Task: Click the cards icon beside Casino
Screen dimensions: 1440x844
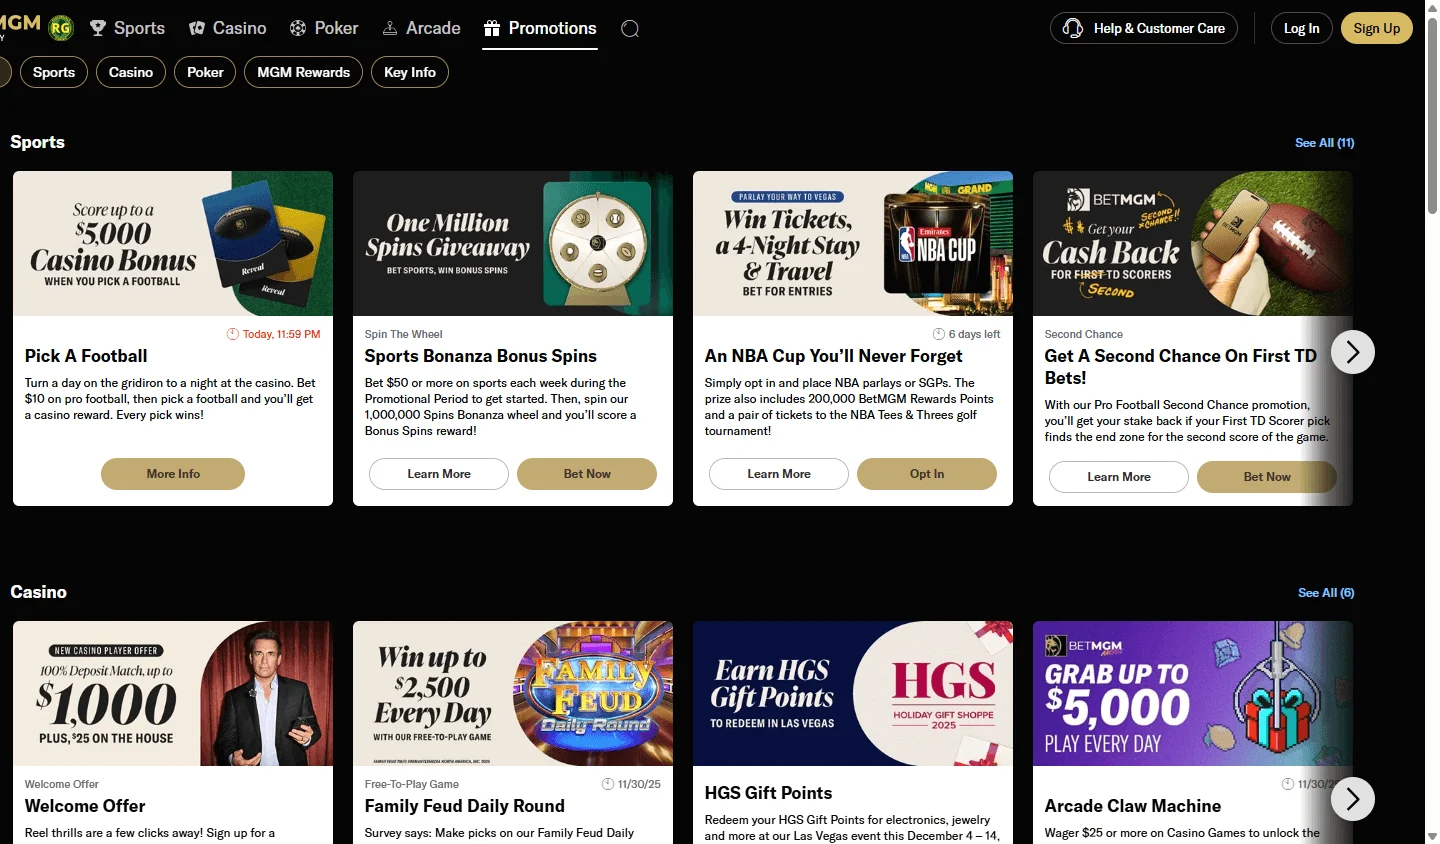Action: [197, 28]
